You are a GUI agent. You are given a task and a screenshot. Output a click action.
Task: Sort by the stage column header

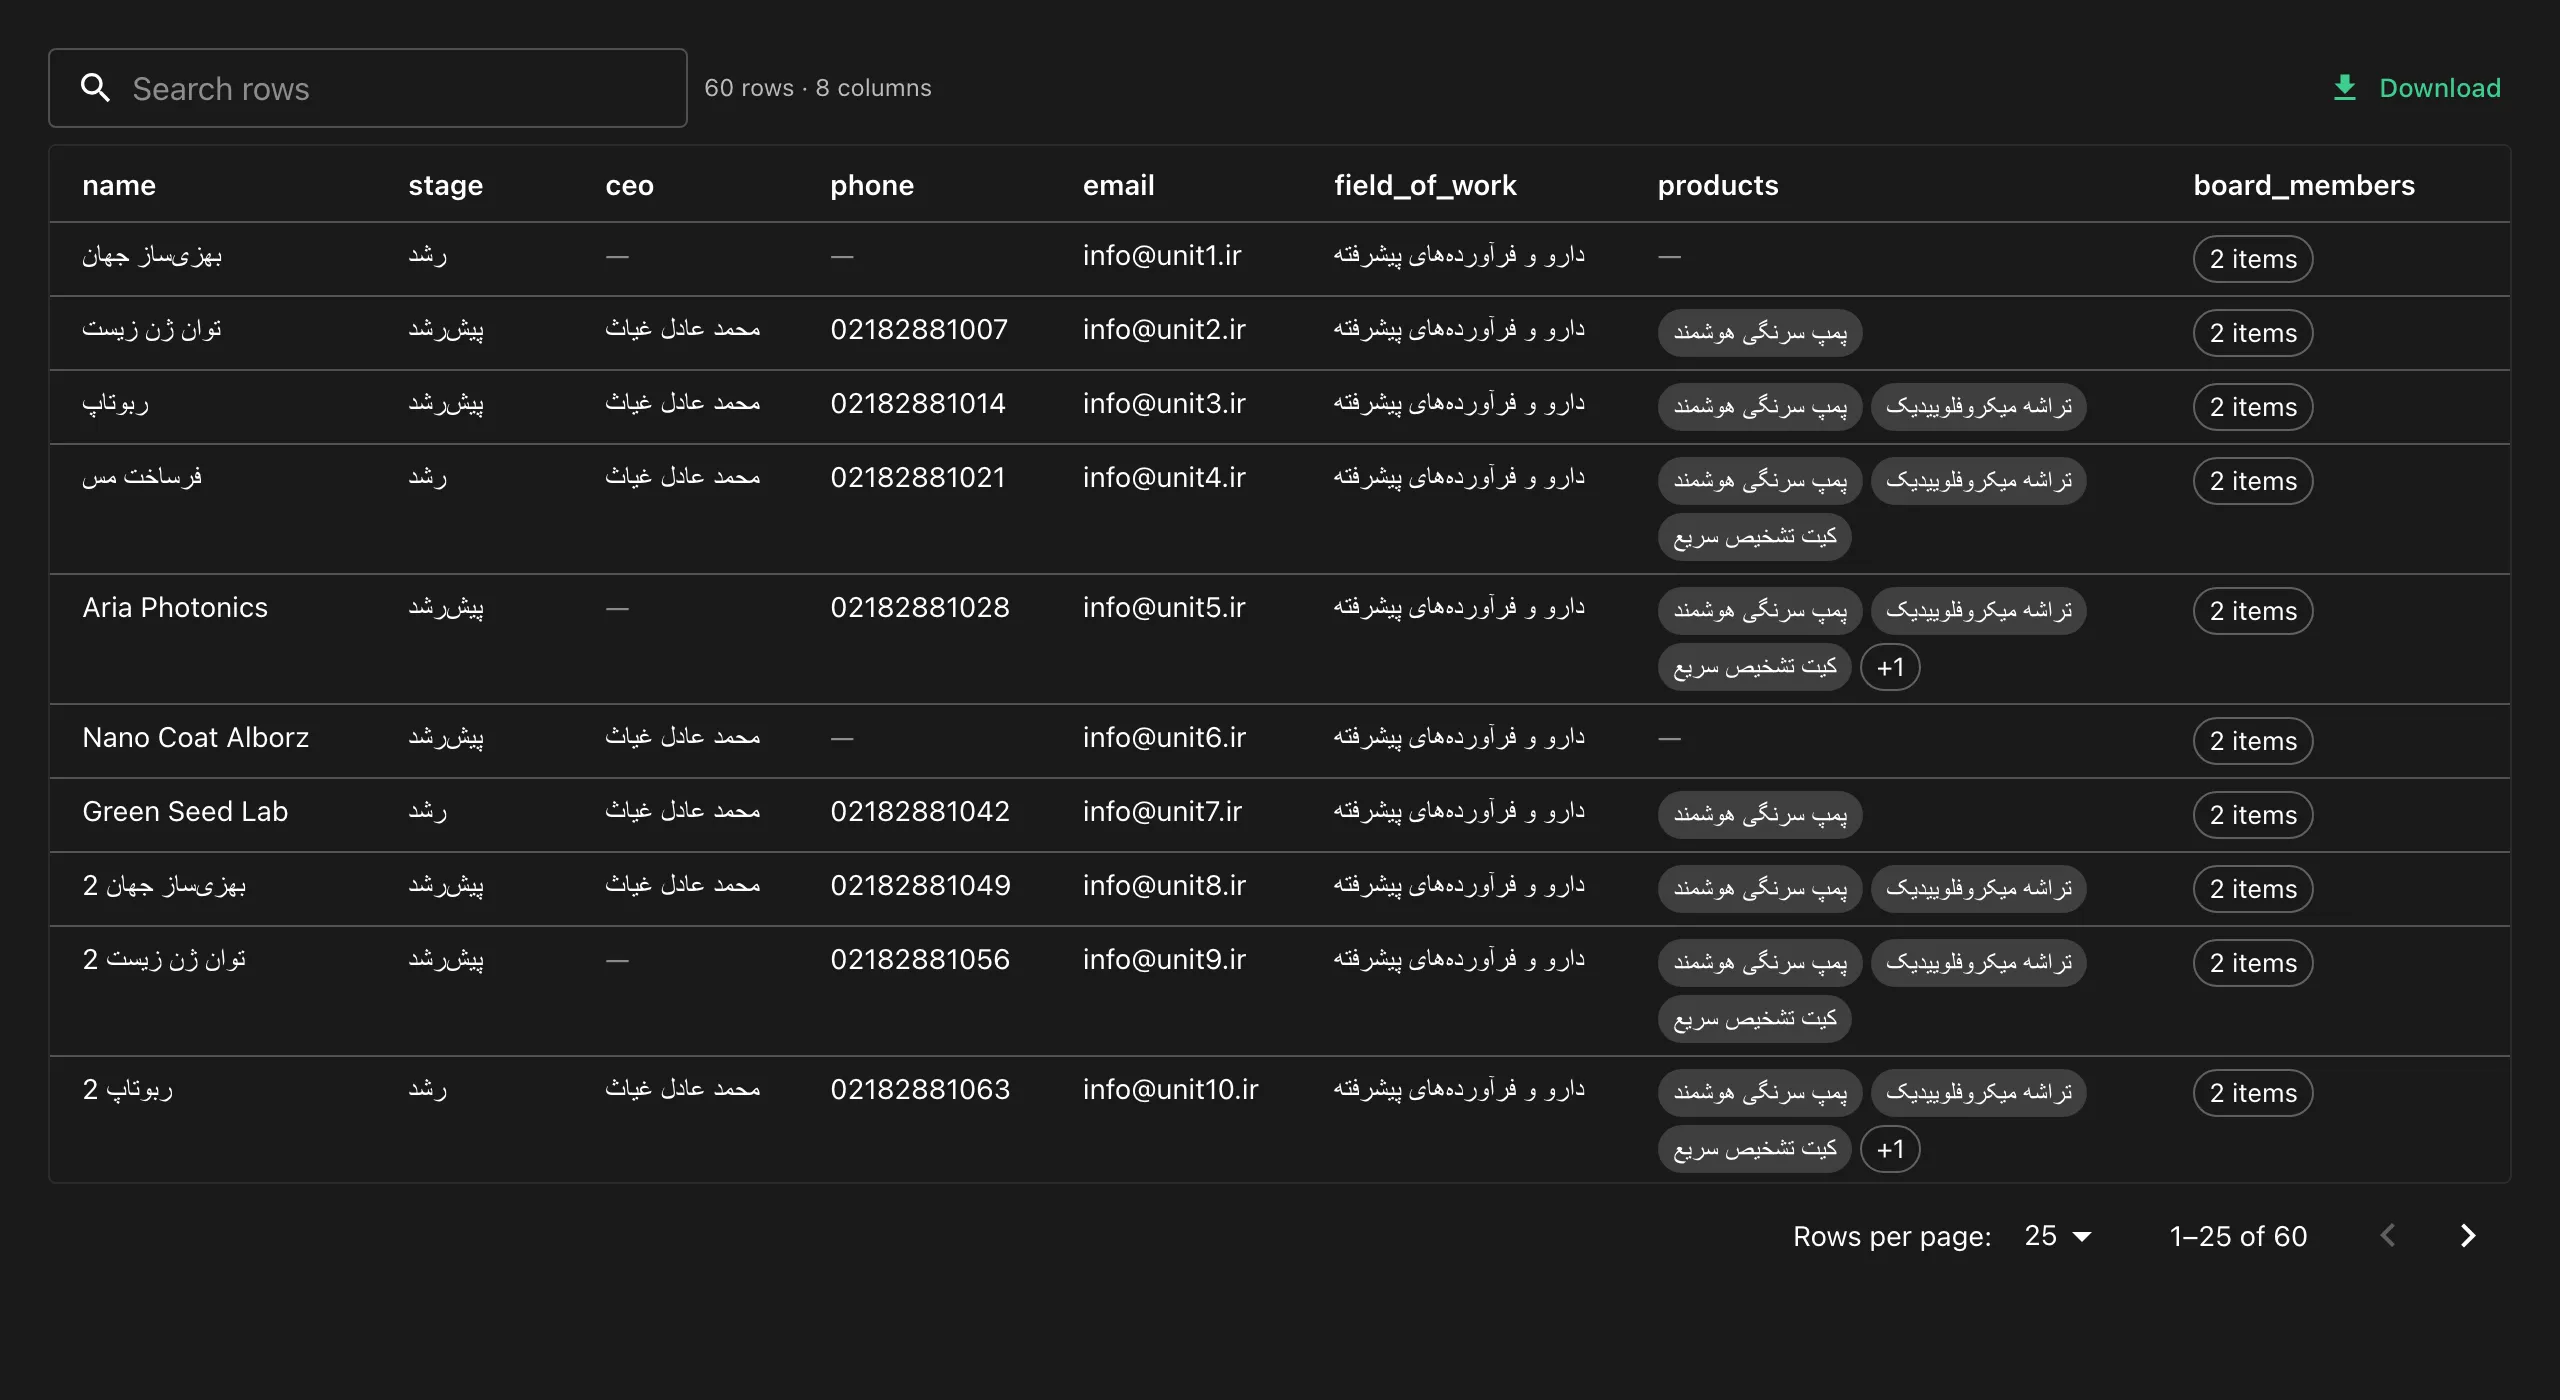pos(445,185)
